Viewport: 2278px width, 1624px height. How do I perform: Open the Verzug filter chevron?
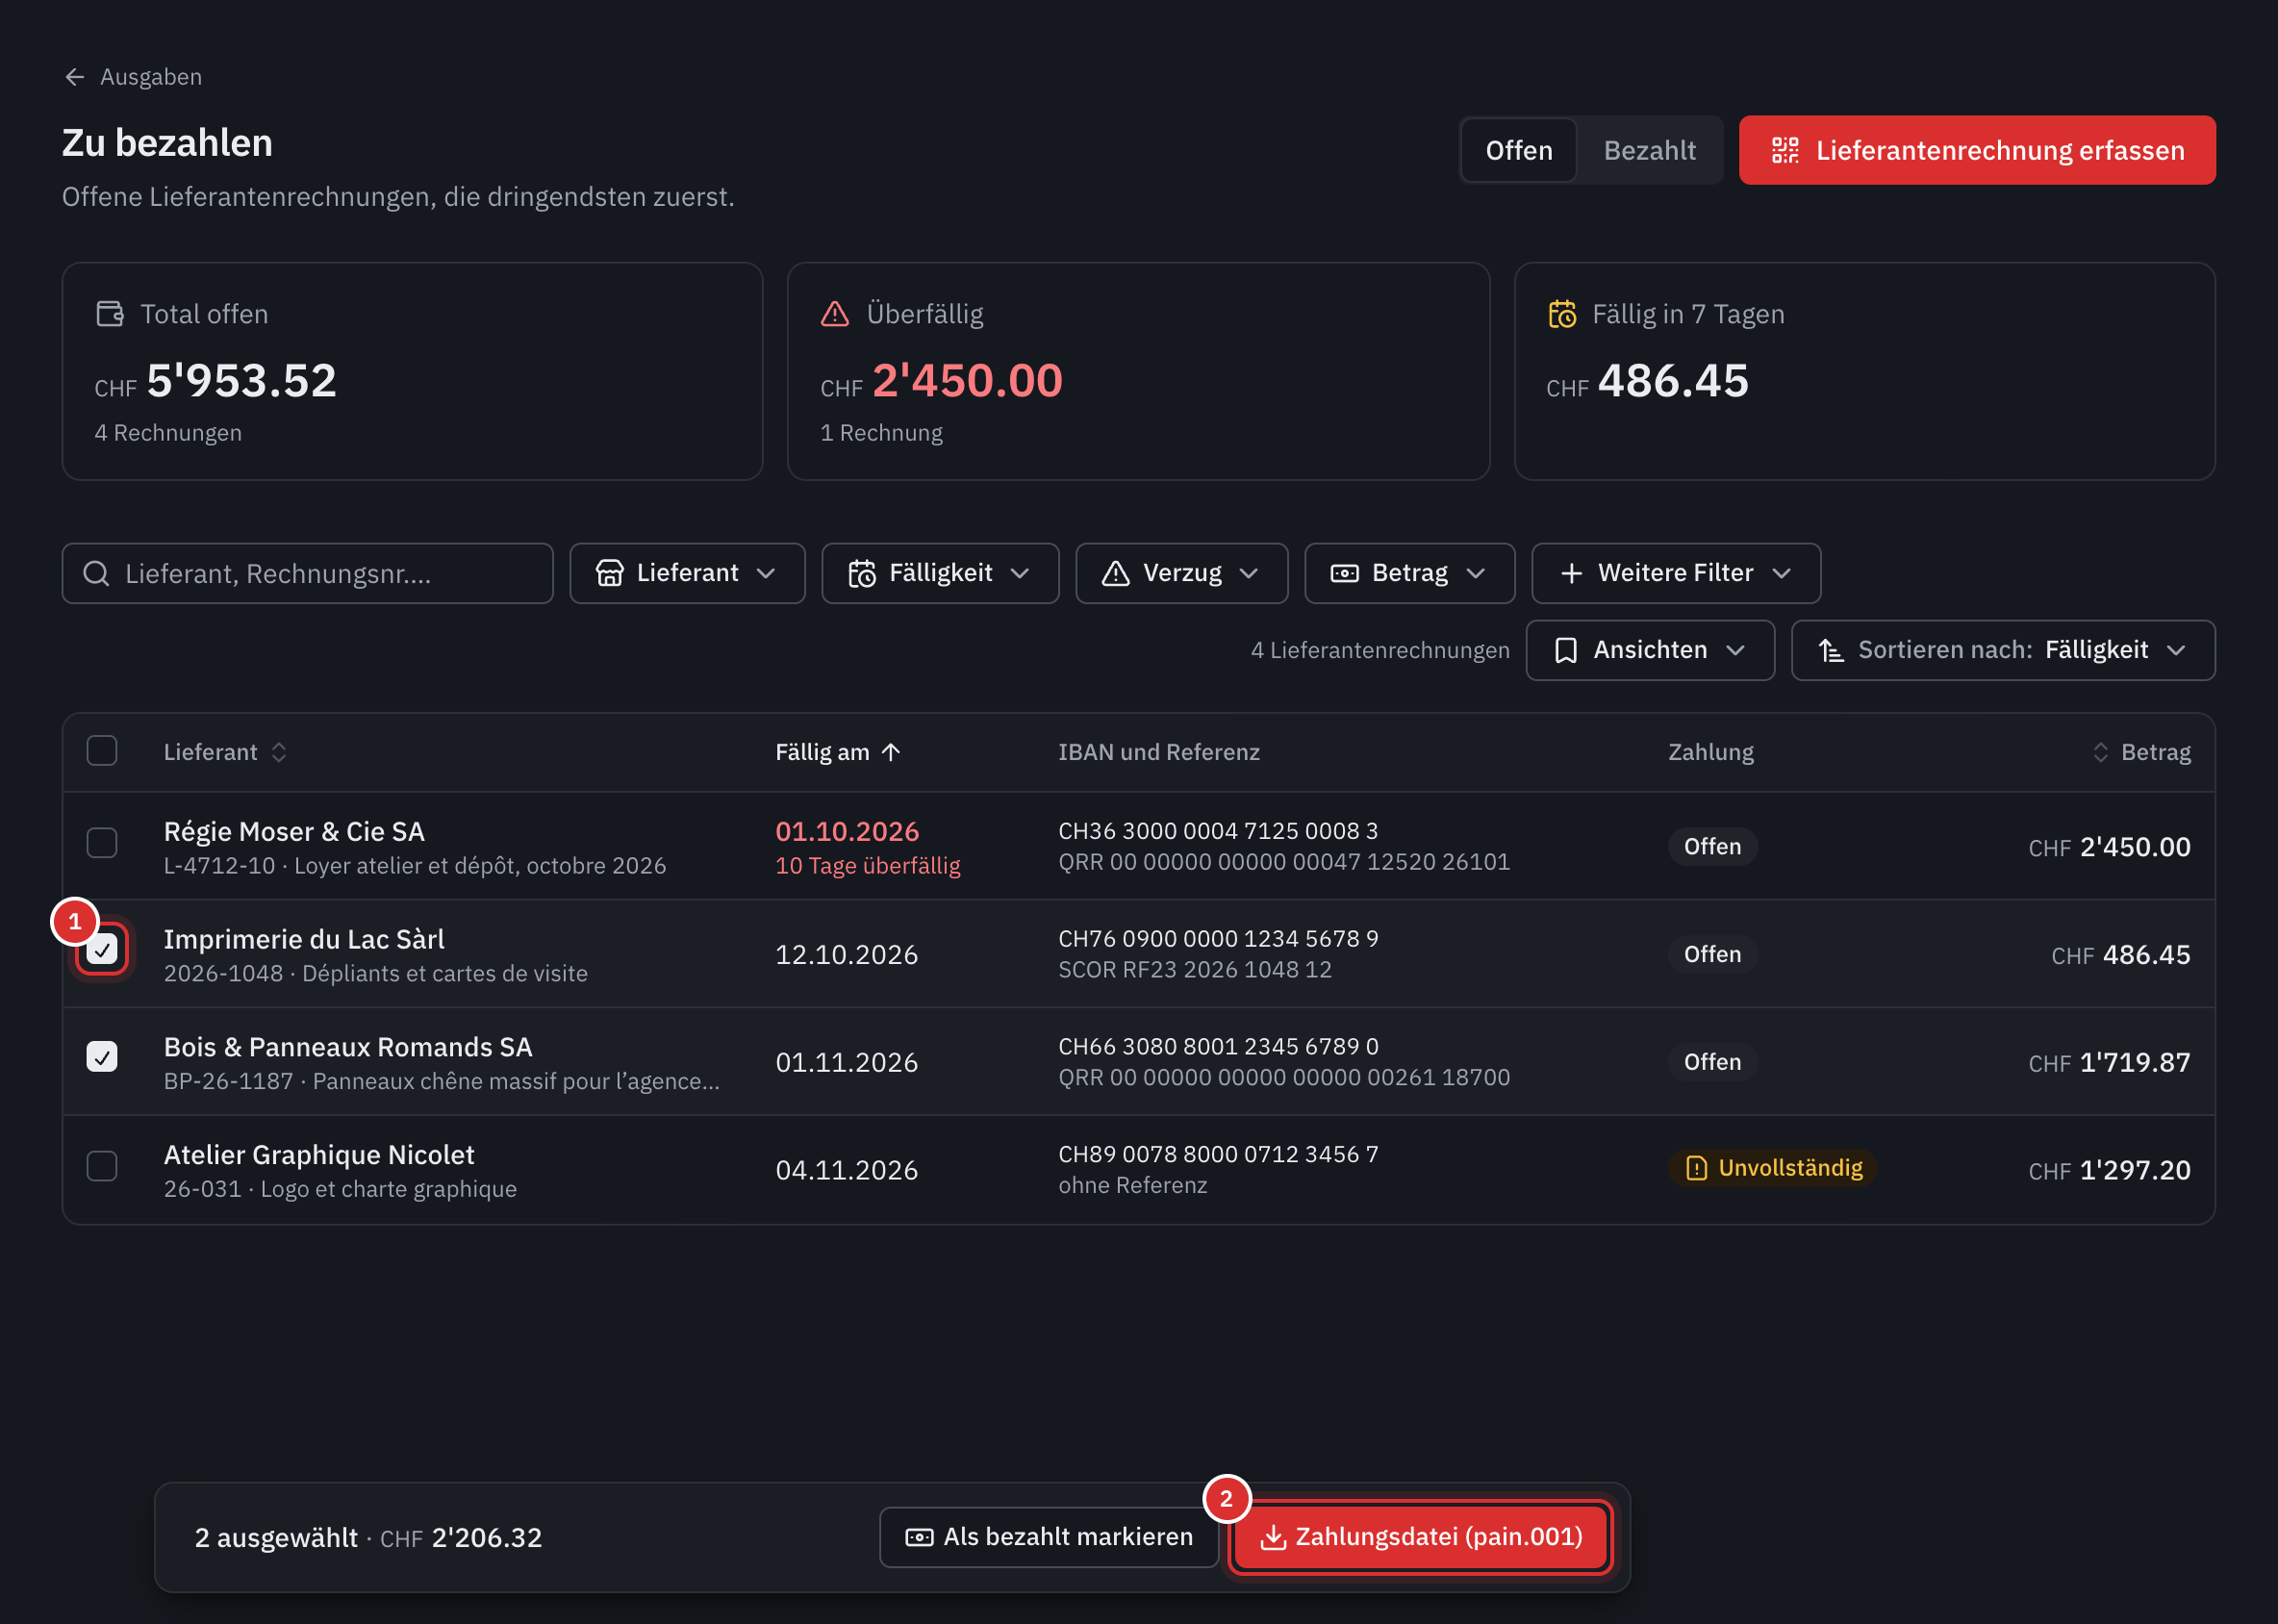coord(1248,573)
